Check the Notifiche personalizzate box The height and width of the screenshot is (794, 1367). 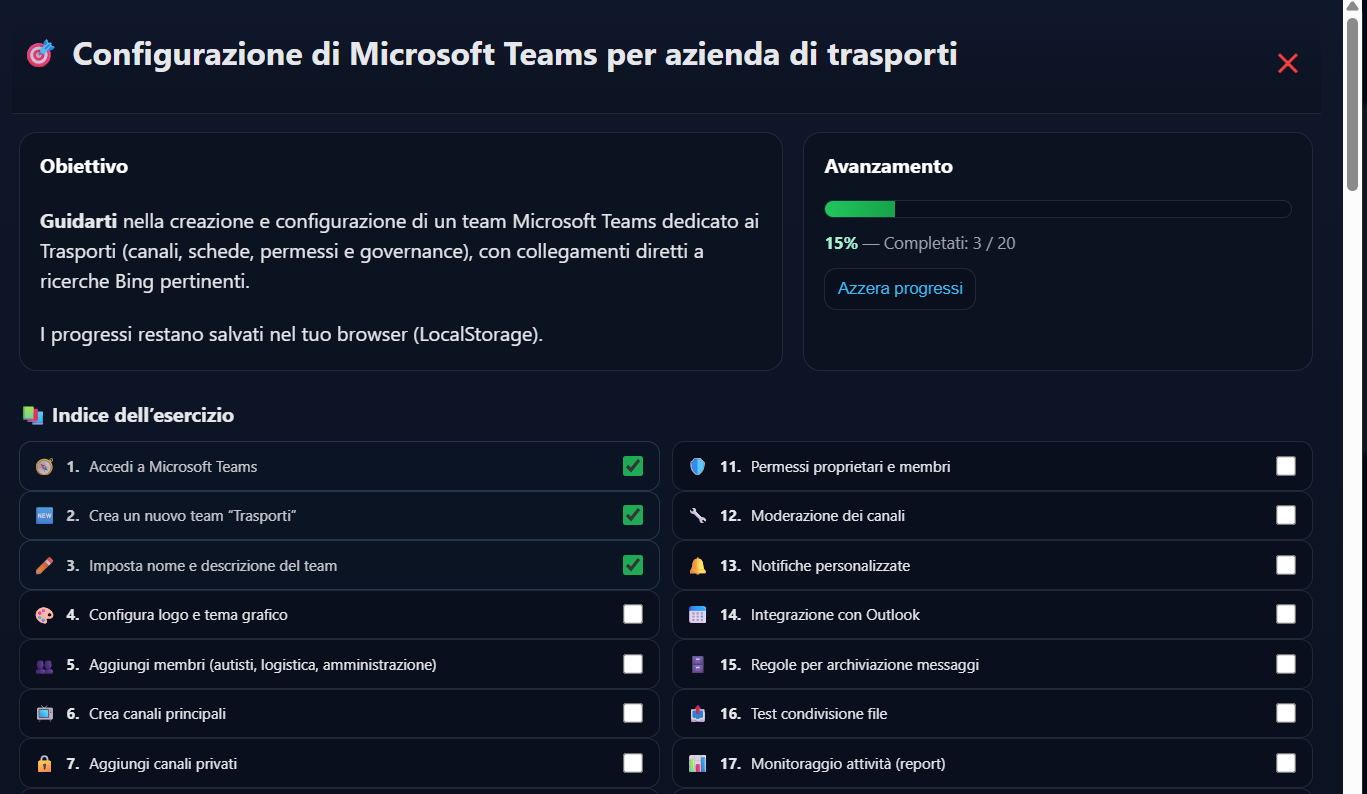click(1286, 565)
